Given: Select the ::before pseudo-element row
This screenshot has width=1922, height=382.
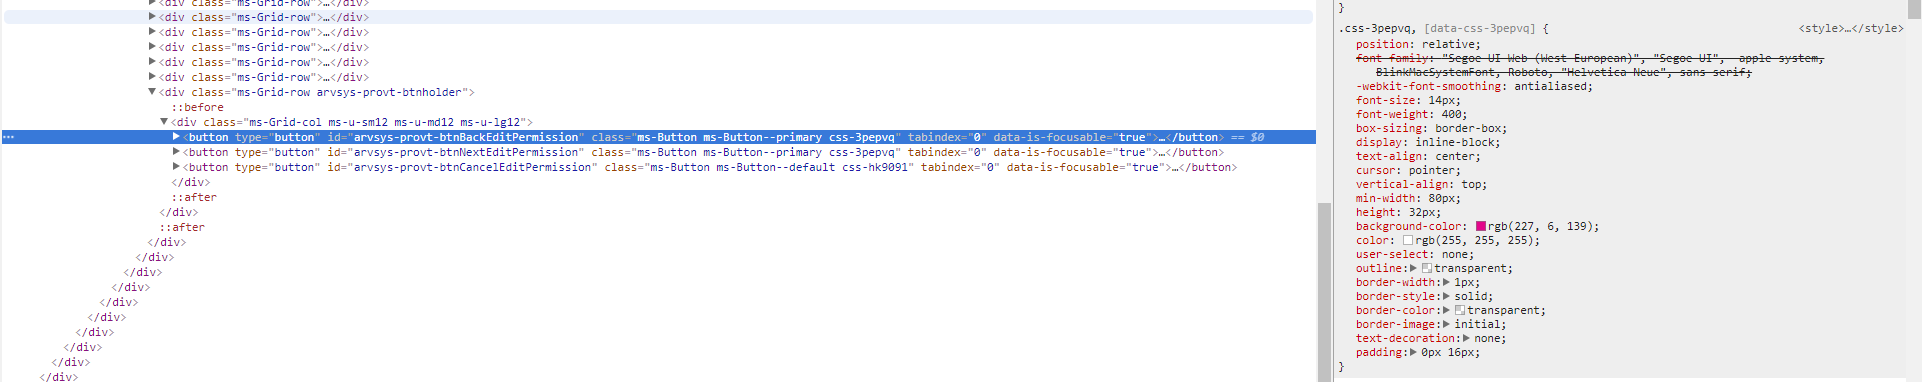Looking at the screenshot, I should (197, 107).
